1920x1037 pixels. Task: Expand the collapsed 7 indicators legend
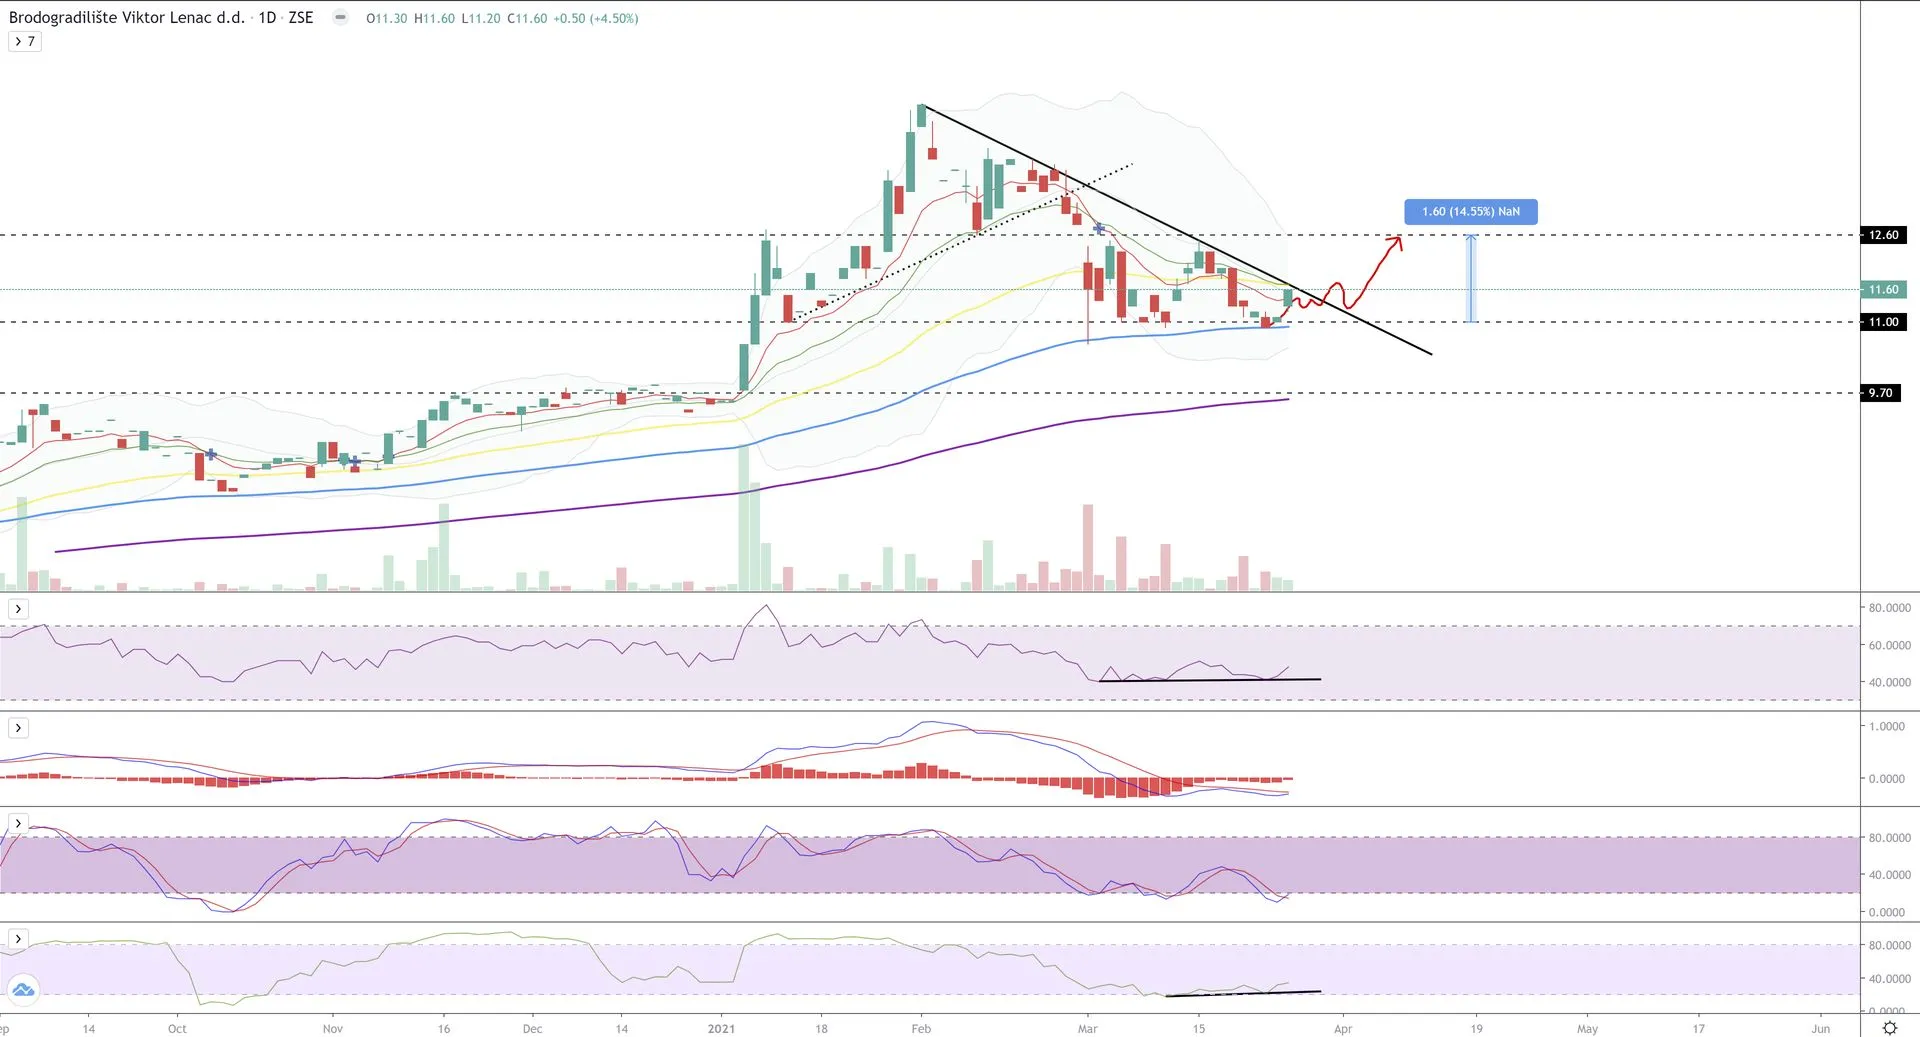click(x=25, y=41)
